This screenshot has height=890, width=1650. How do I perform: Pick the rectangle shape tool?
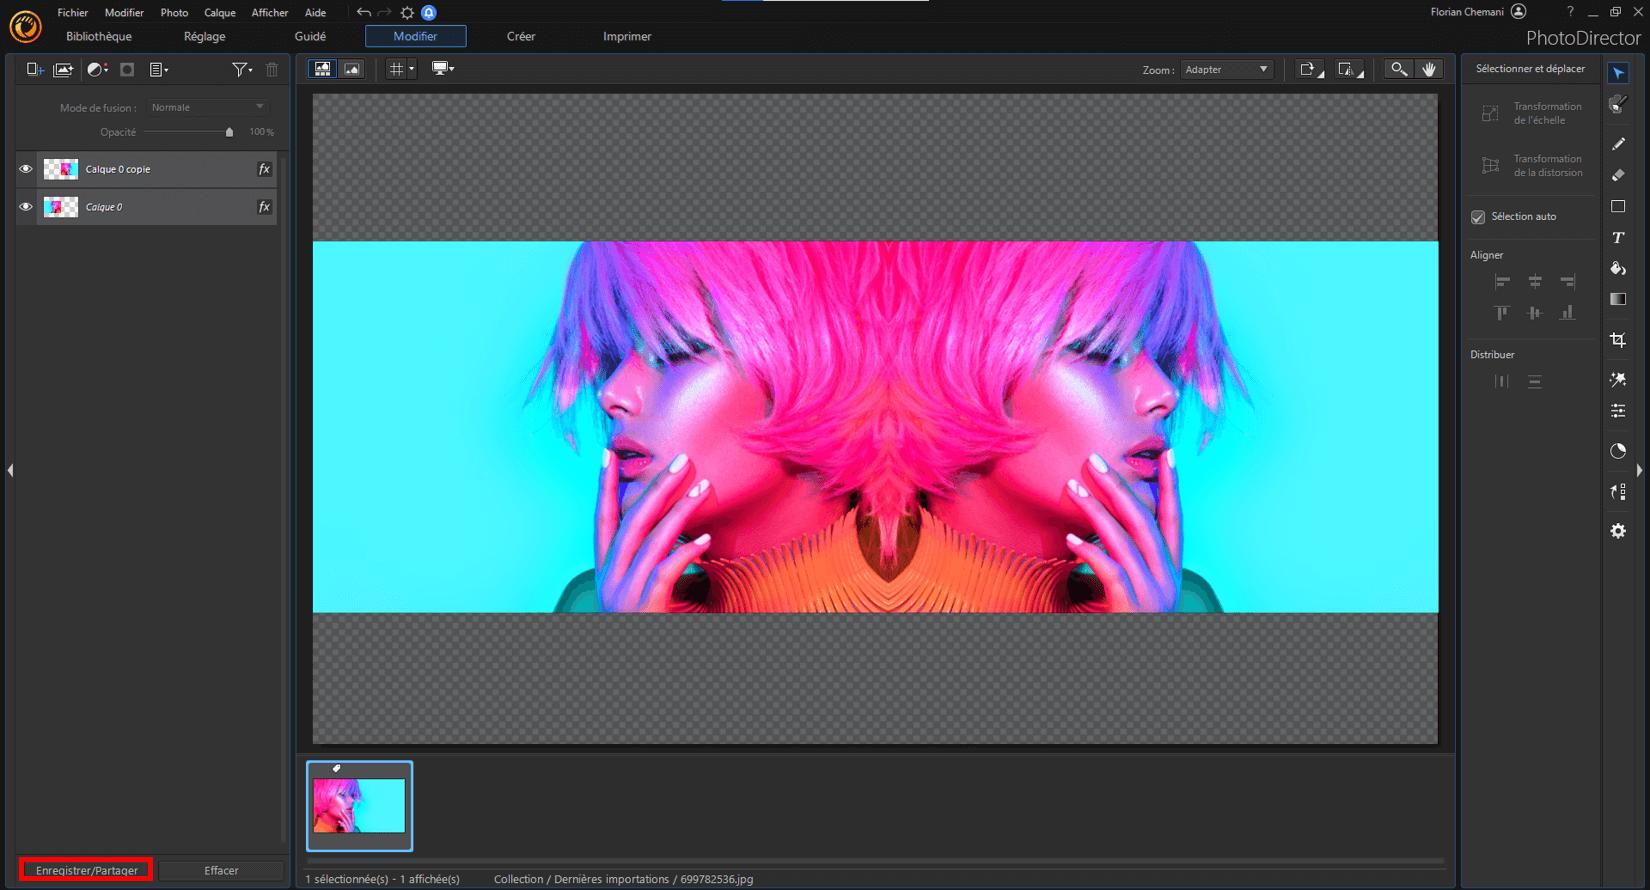1618,206
